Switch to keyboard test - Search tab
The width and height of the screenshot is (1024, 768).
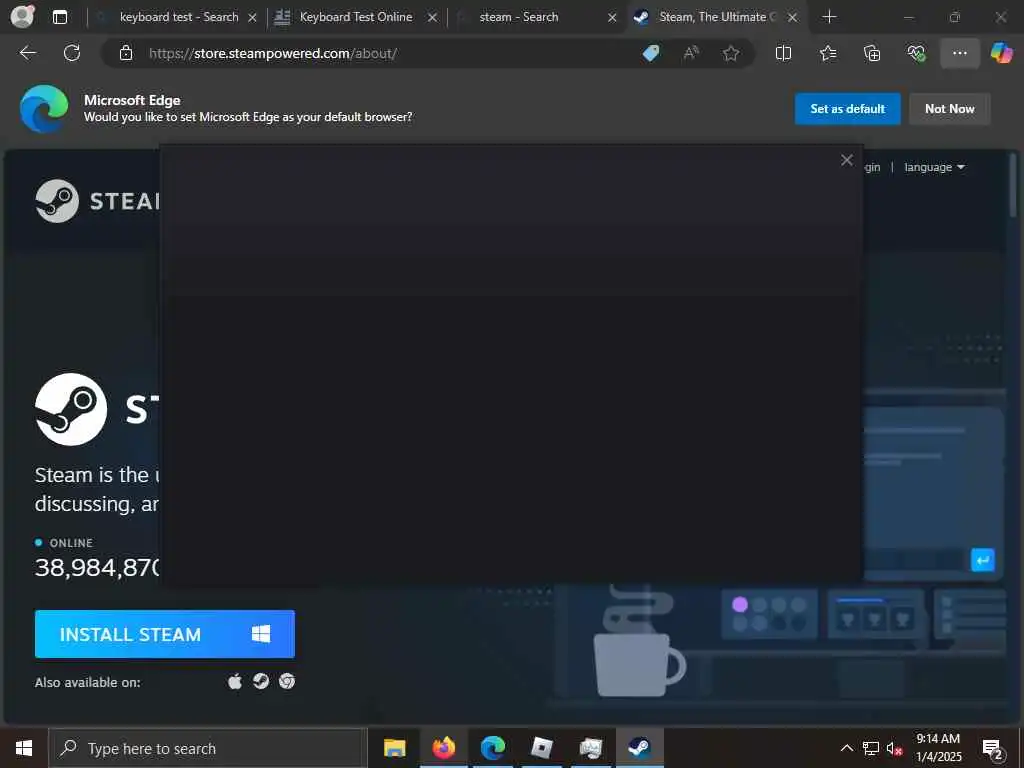(x=176, y=17)
